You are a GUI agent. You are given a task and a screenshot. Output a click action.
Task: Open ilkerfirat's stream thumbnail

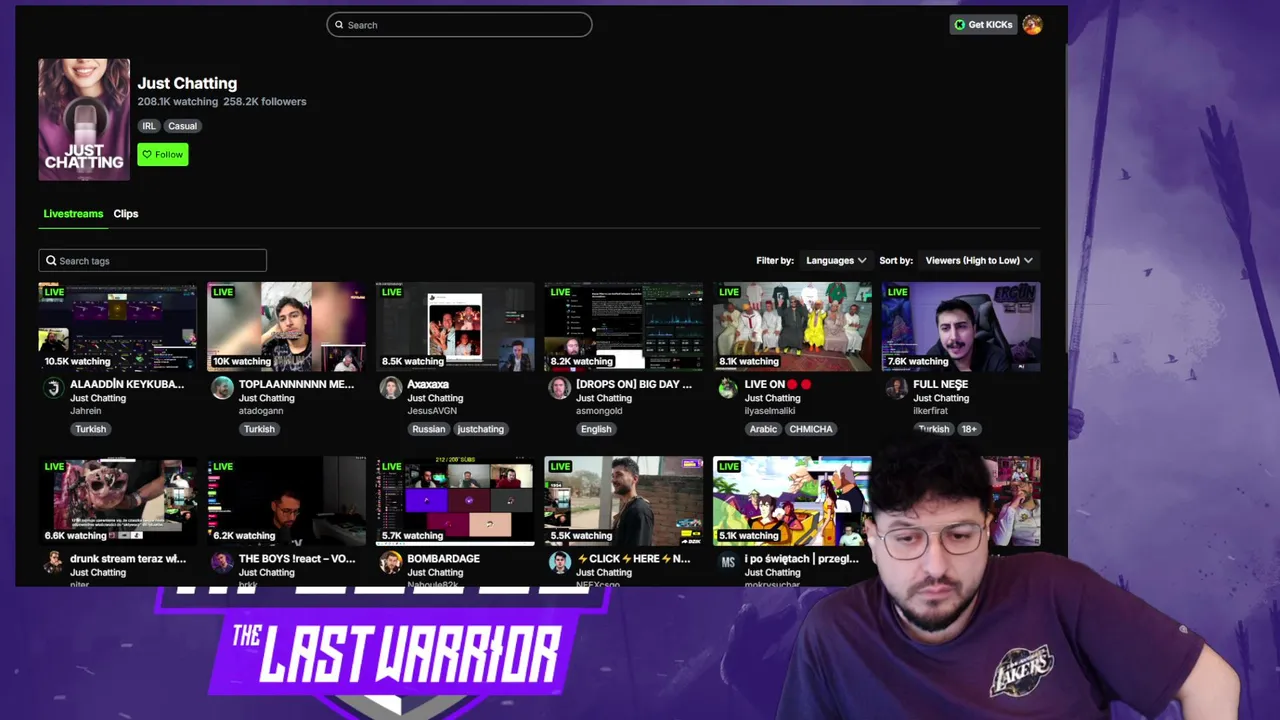(961, 327)
